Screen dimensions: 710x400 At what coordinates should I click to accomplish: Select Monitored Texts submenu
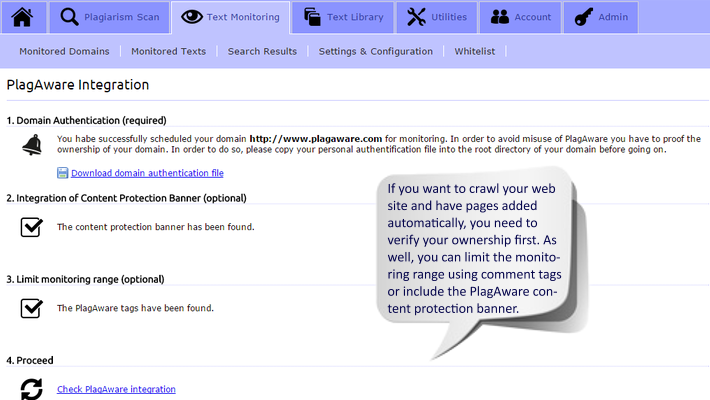(x=168, y=52)
